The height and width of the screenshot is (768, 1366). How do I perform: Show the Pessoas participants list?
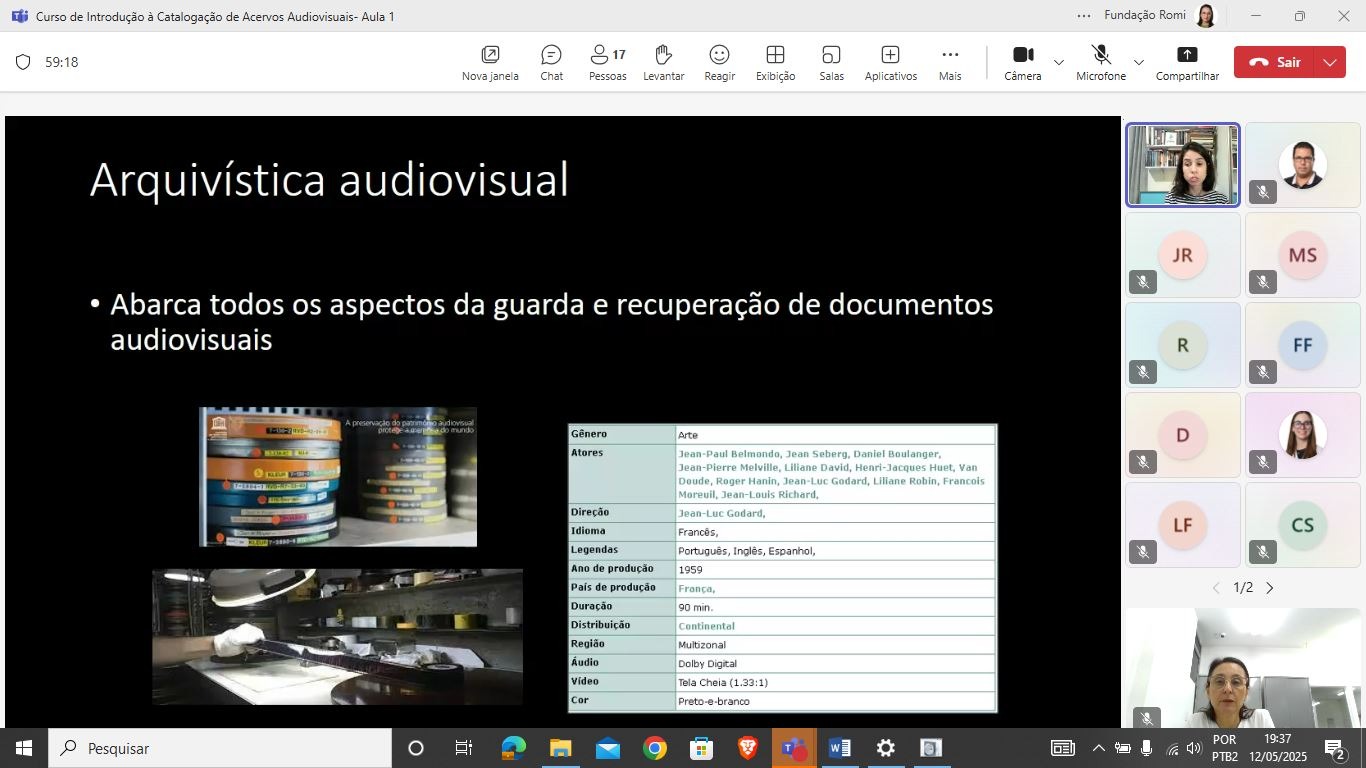pyautogui.click(x=607, y=62)
